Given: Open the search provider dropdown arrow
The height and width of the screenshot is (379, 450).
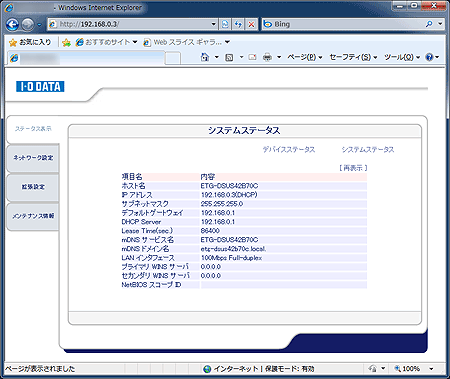Looking at the screenshot, I should 440,24.
